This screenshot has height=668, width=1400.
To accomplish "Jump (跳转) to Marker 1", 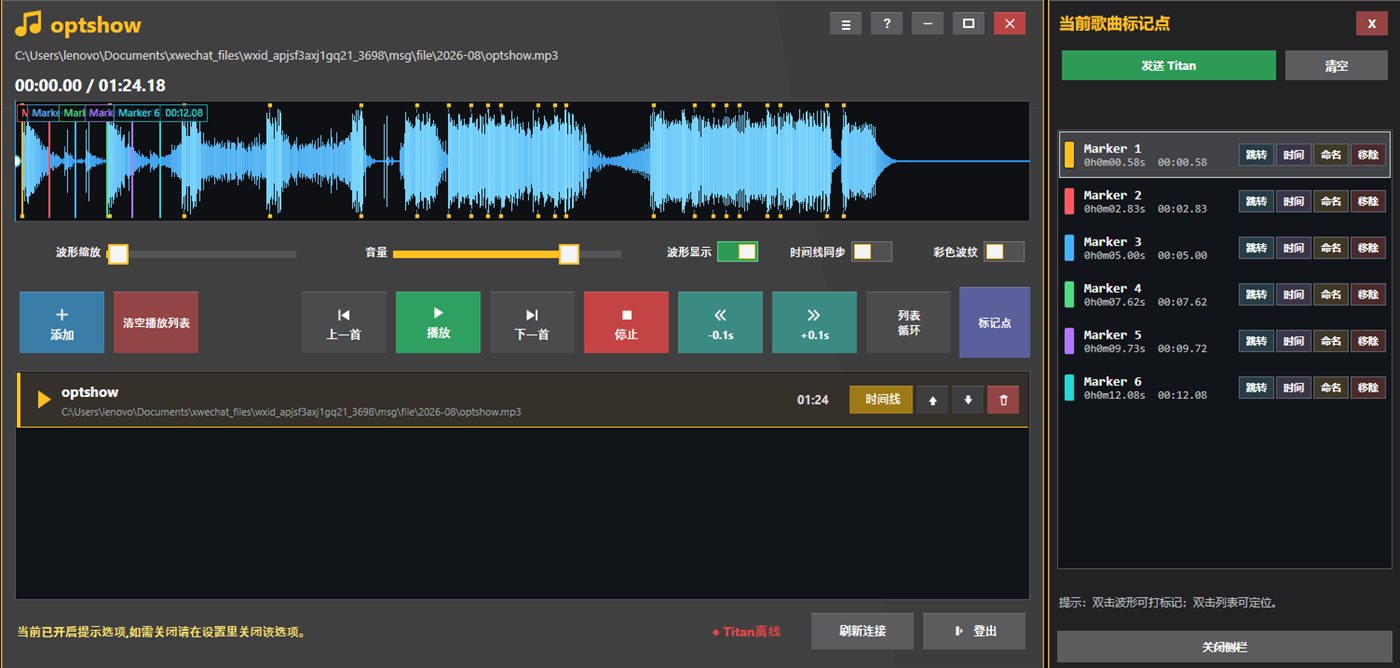I will 1256,155.
